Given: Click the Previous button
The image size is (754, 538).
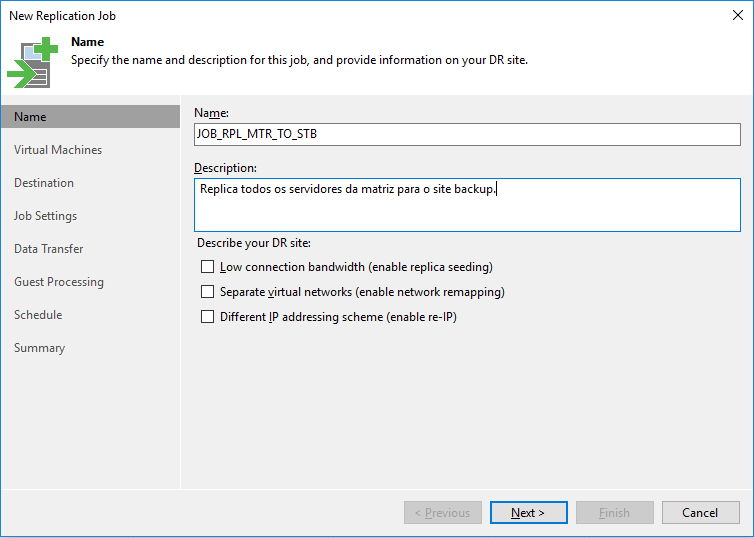Looking at the screenshot, I should click(443, 513).
